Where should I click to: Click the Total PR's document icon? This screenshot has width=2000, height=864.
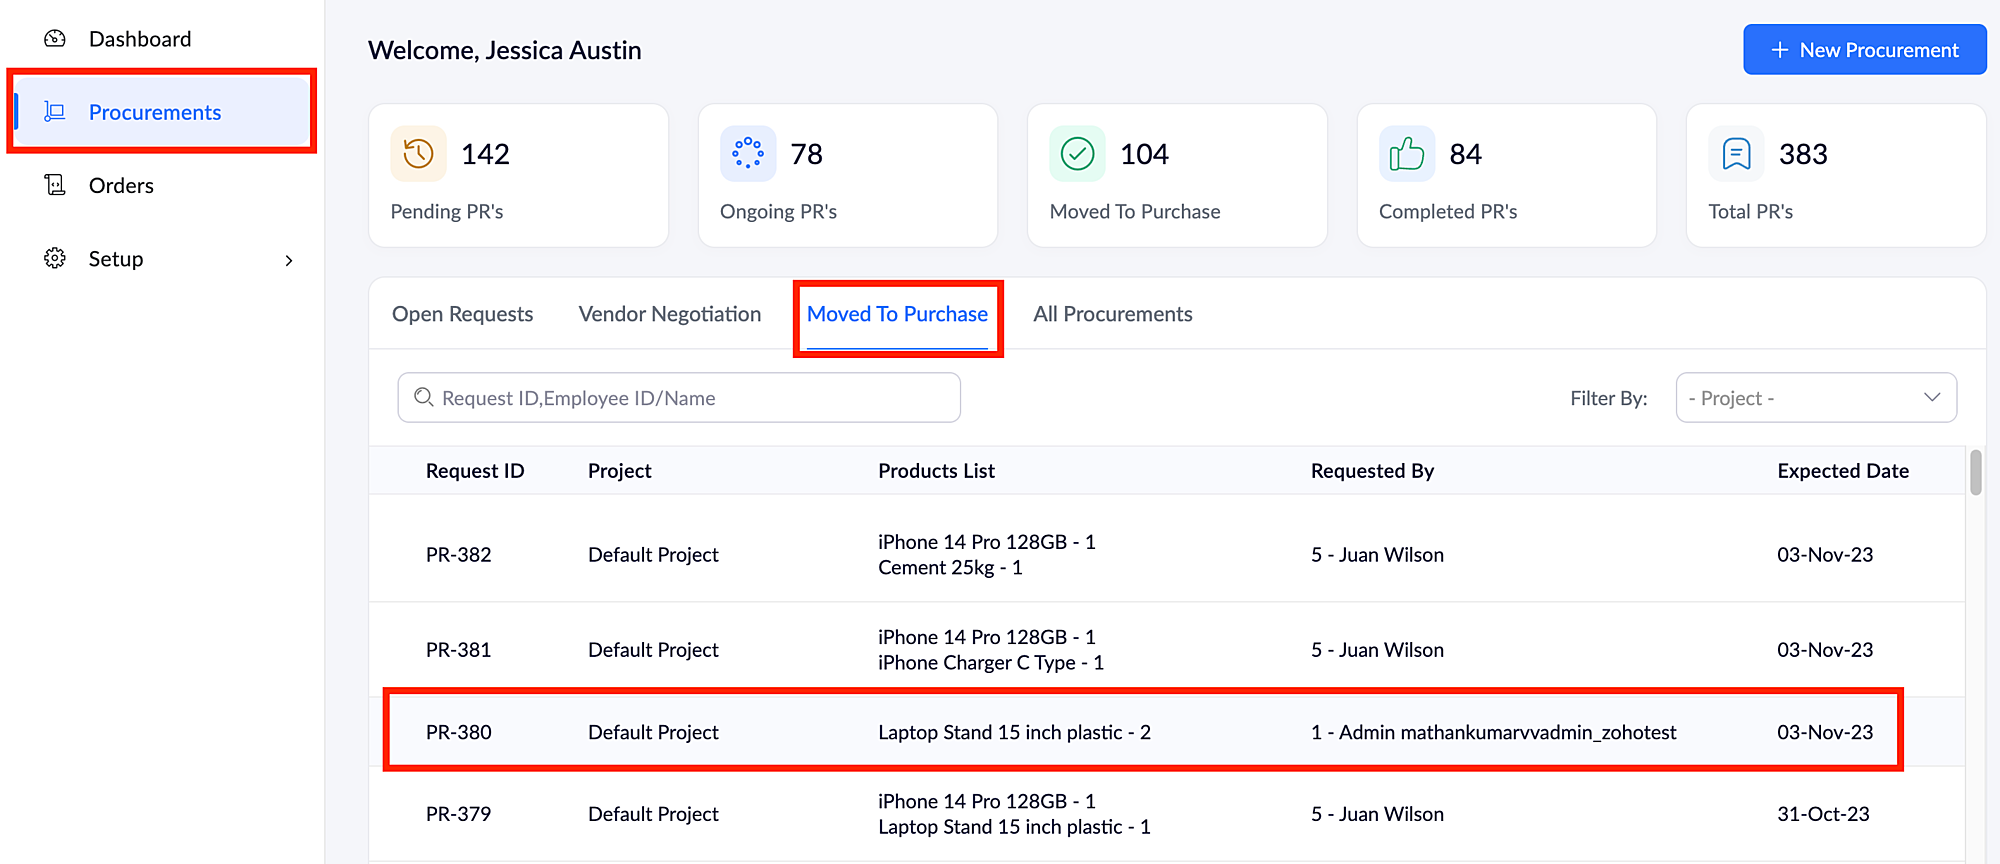click(x=1736, y=154)
